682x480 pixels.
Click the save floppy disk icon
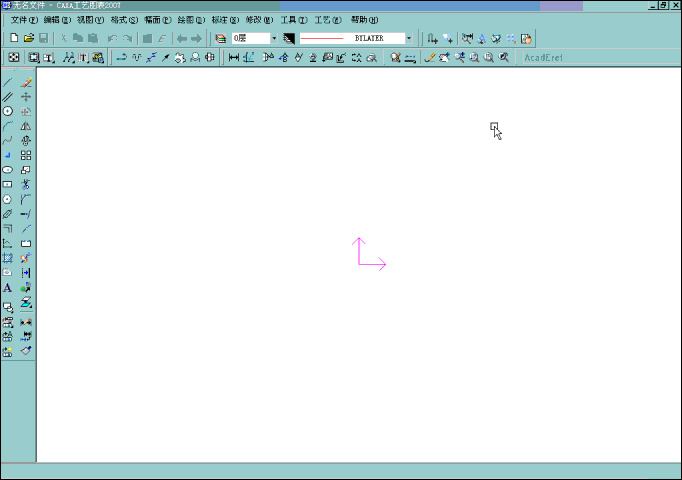tap(43, 38)
